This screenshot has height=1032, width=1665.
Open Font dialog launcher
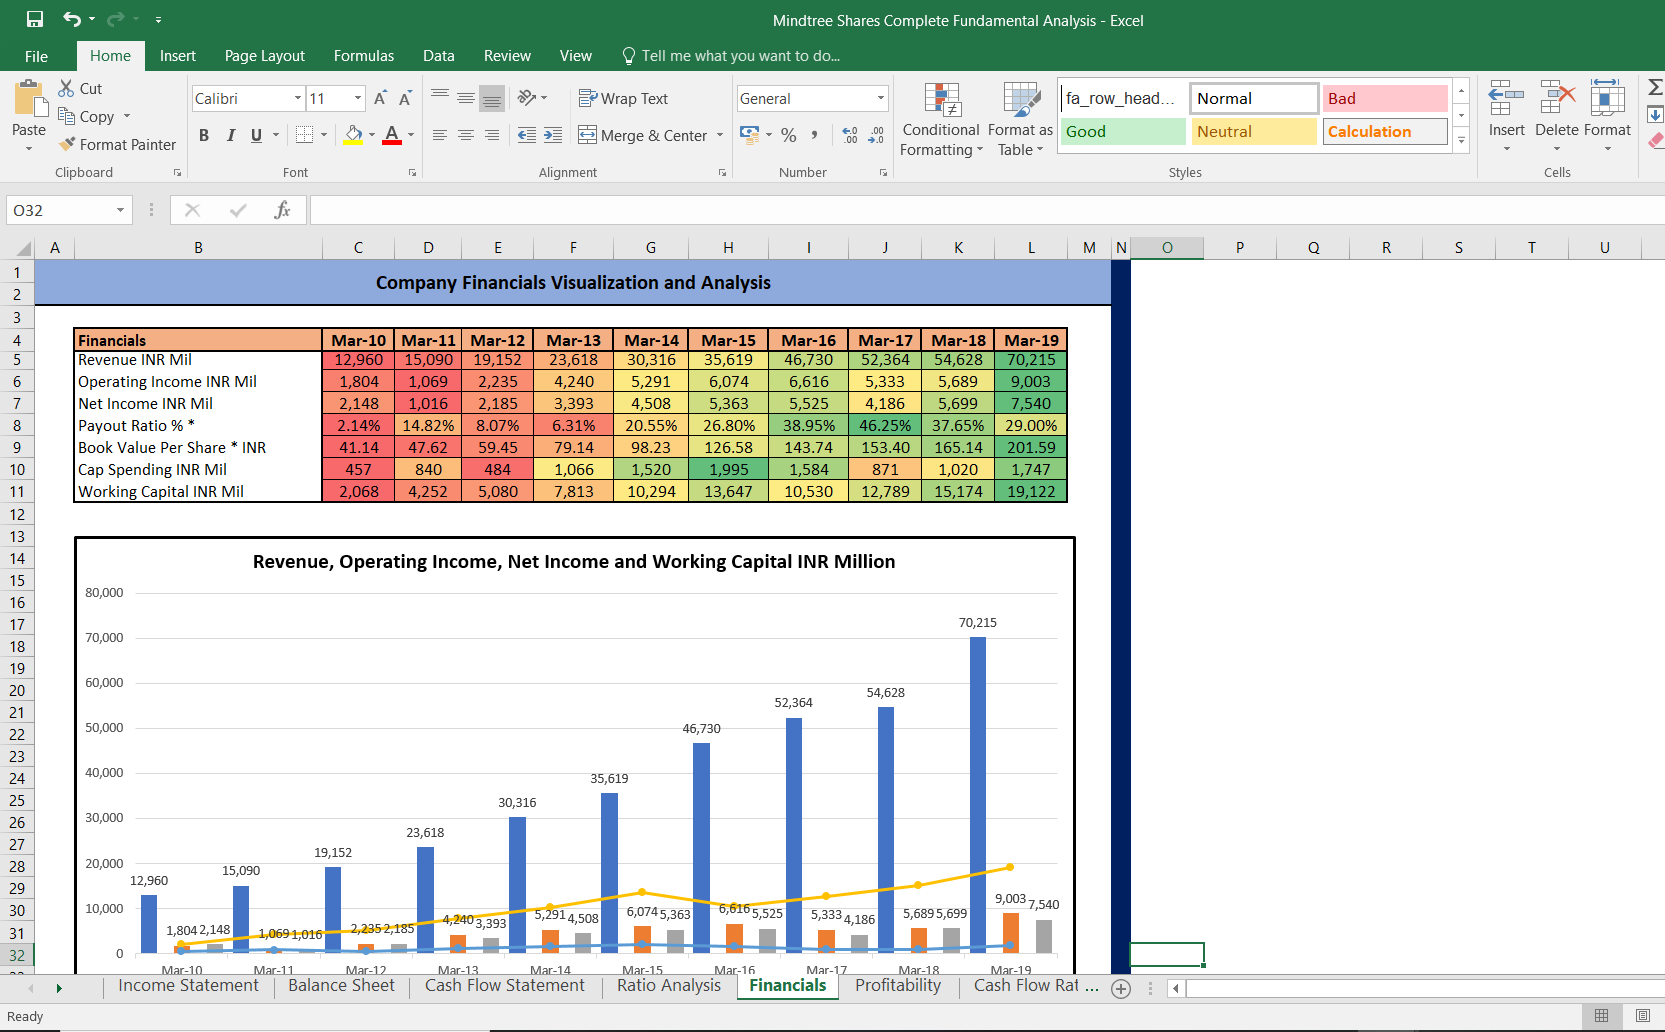pyautogui.click(x=412, y=173)
